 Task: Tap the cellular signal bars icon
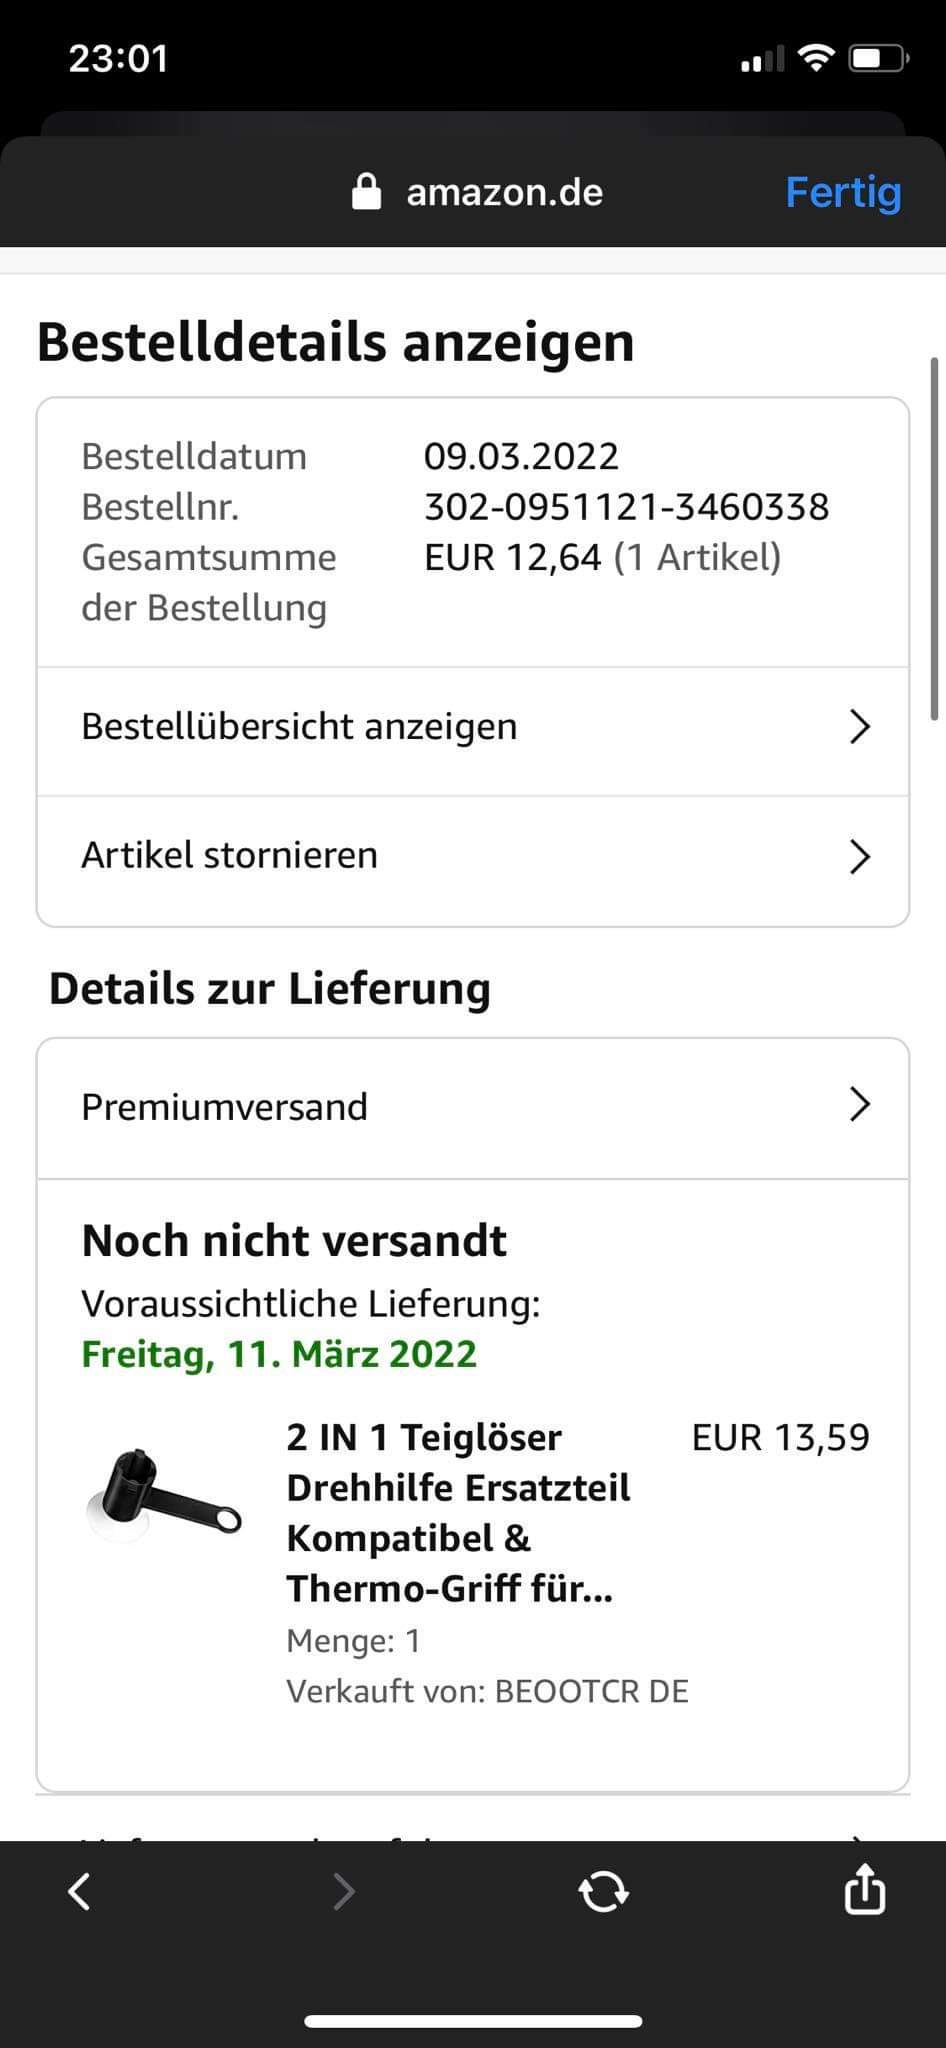(x=762, y=60)
